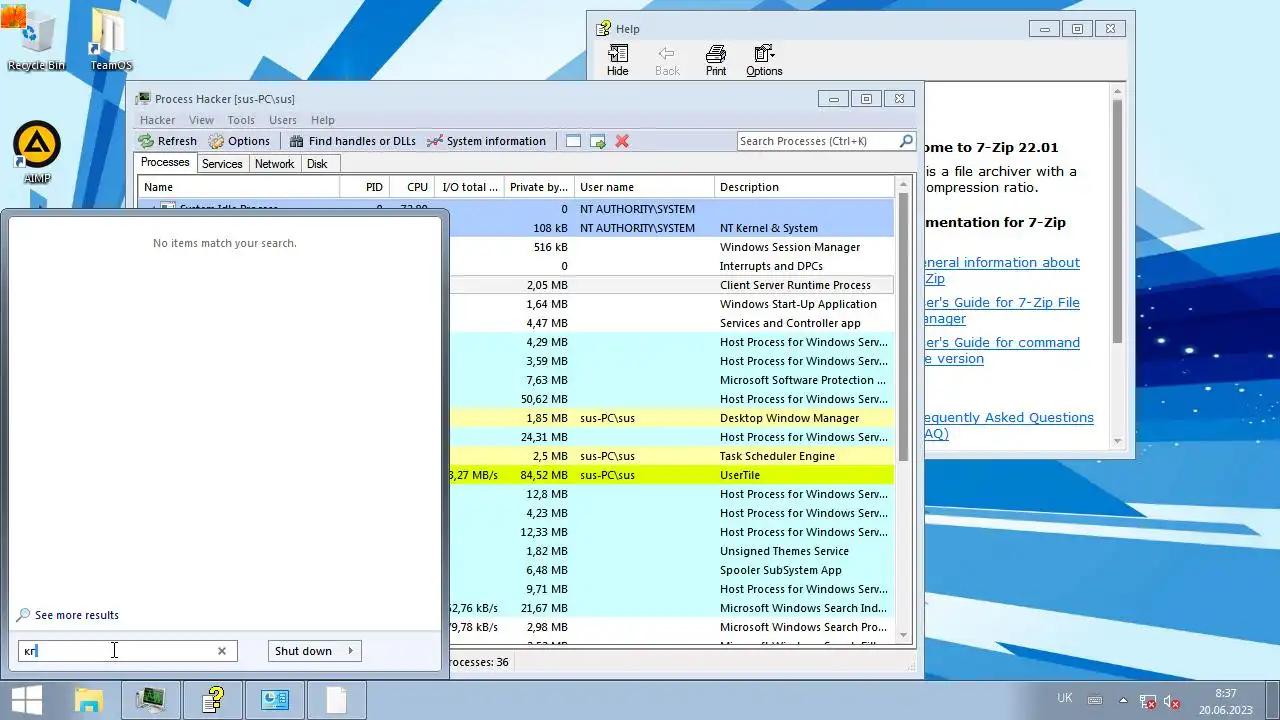
Task: Click the Find window toolbar icon
Action: (x=573, y=141)
